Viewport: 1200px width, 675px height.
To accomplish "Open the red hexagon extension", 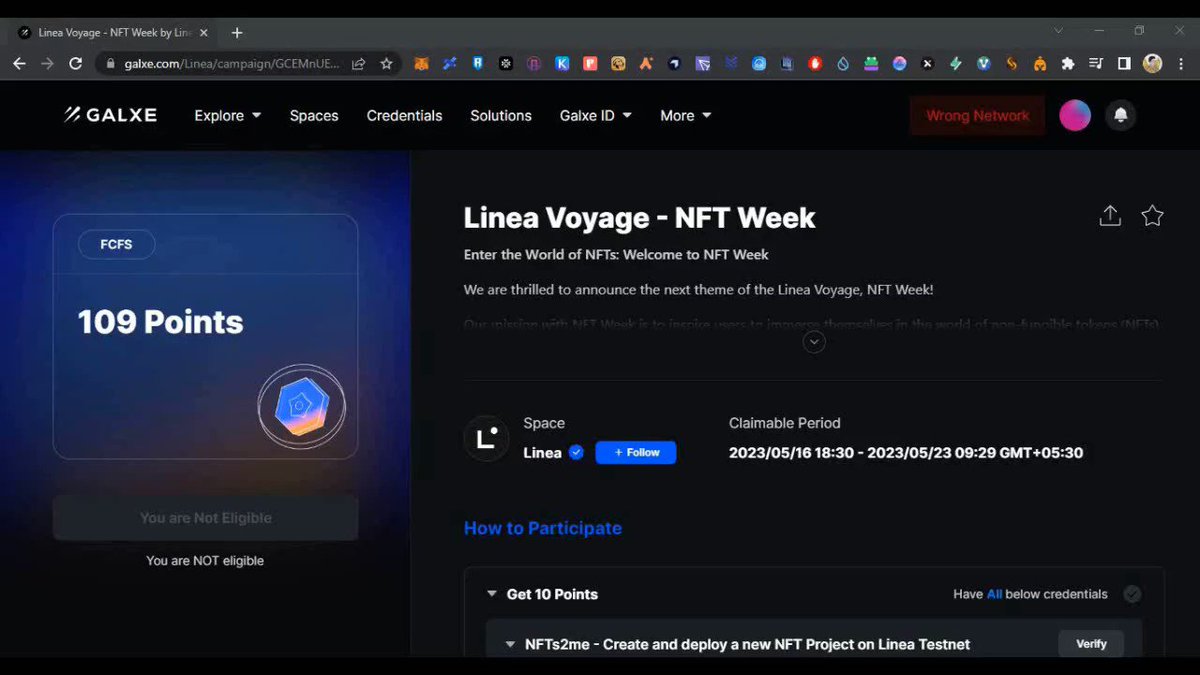I will [815, 63].
